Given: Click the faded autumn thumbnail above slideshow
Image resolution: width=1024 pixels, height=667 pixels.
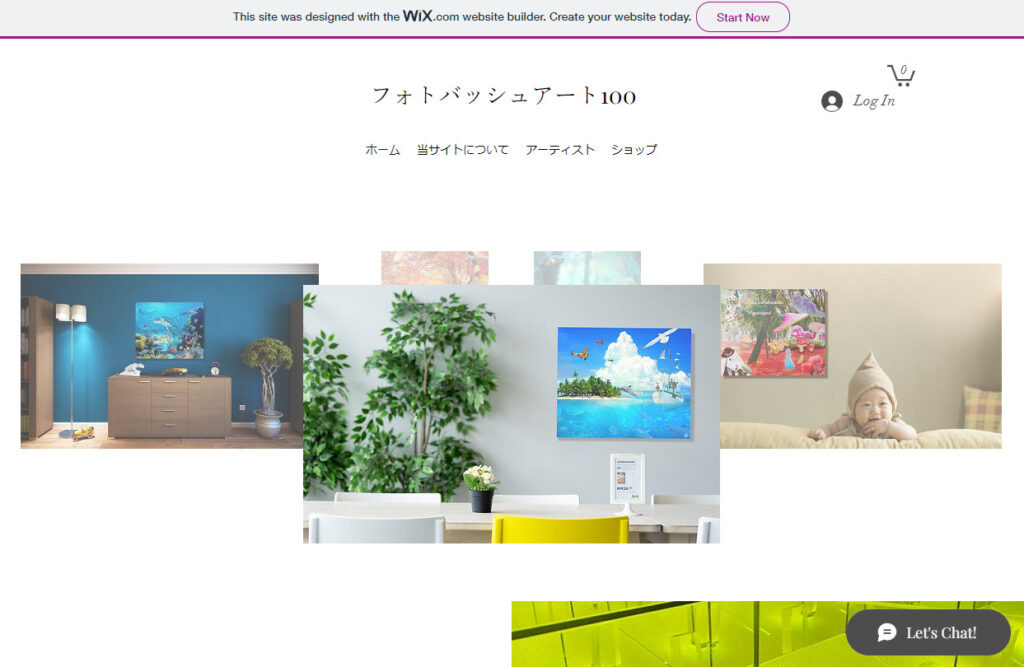Looking at the screenshot, I should (435, 268).
